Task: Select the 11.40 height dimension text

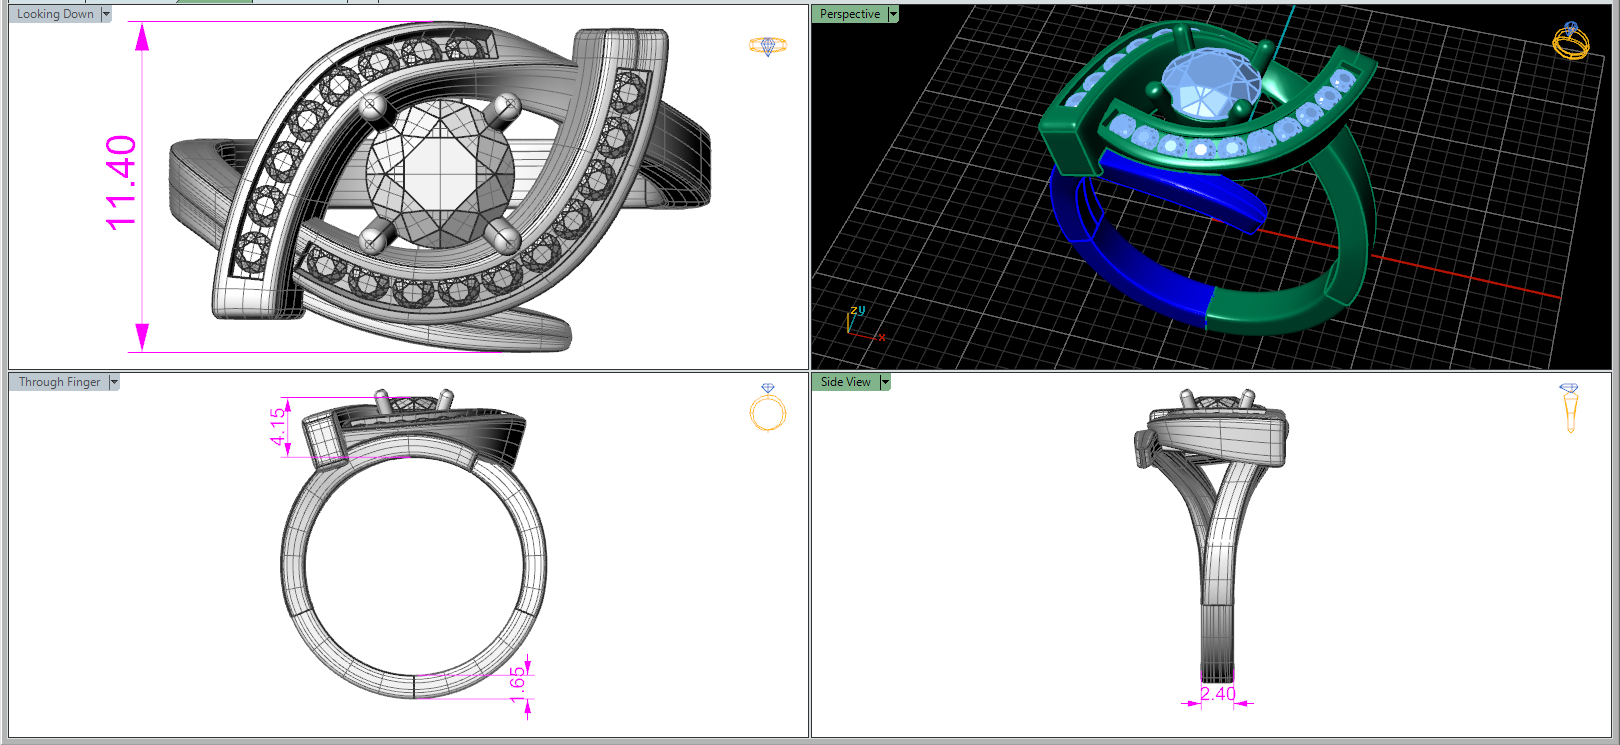Action: (x=121, y=183)
